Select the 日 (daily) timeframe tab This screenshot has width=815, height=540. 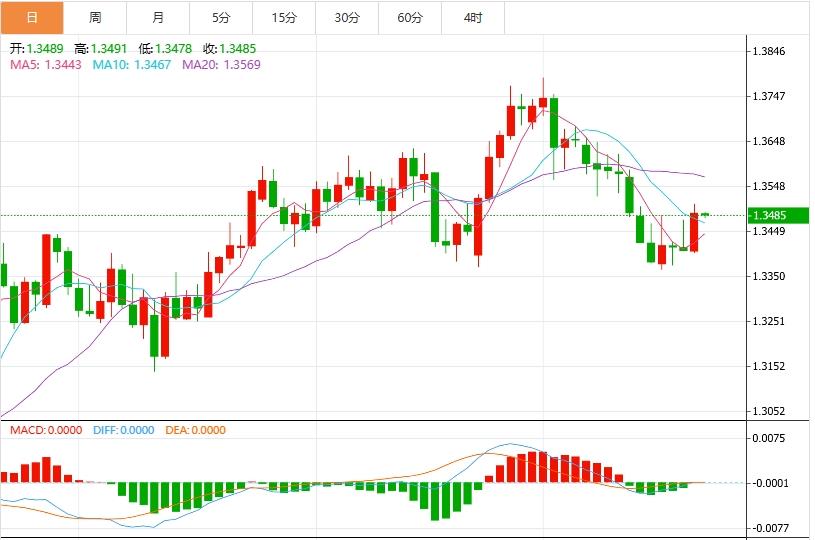32,18
